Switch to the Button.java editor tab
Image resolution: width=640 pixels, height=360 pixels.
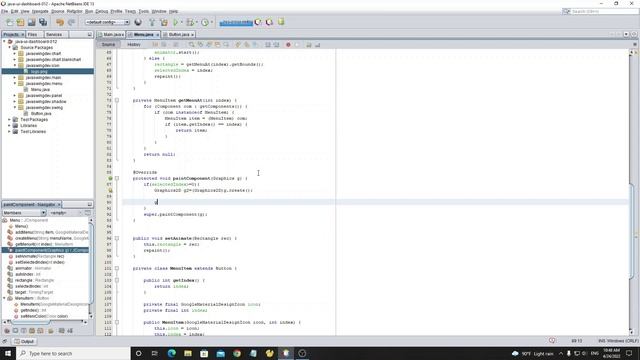click(179, 35)
